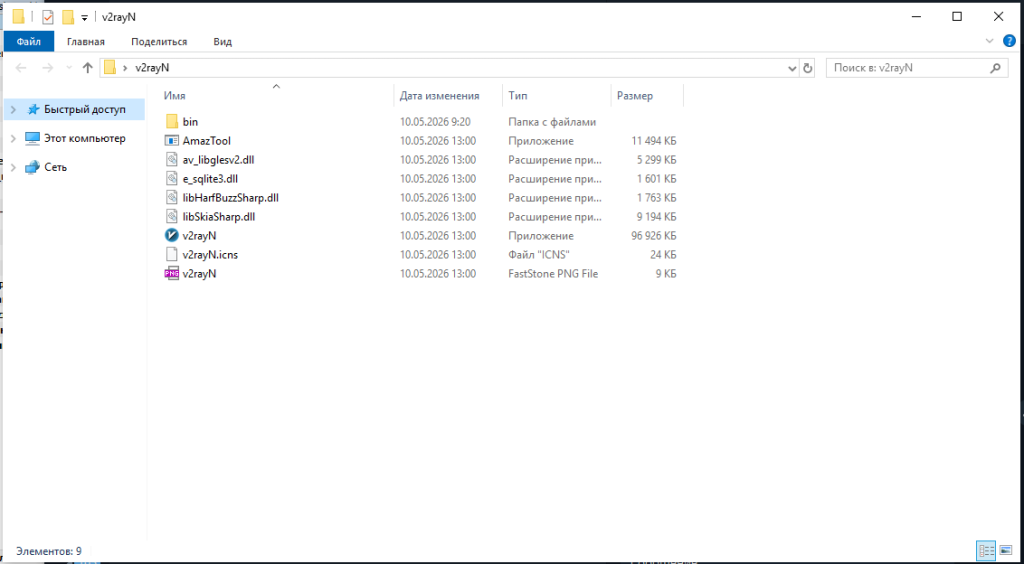Select the v2rayN PNG file icon

172,274
